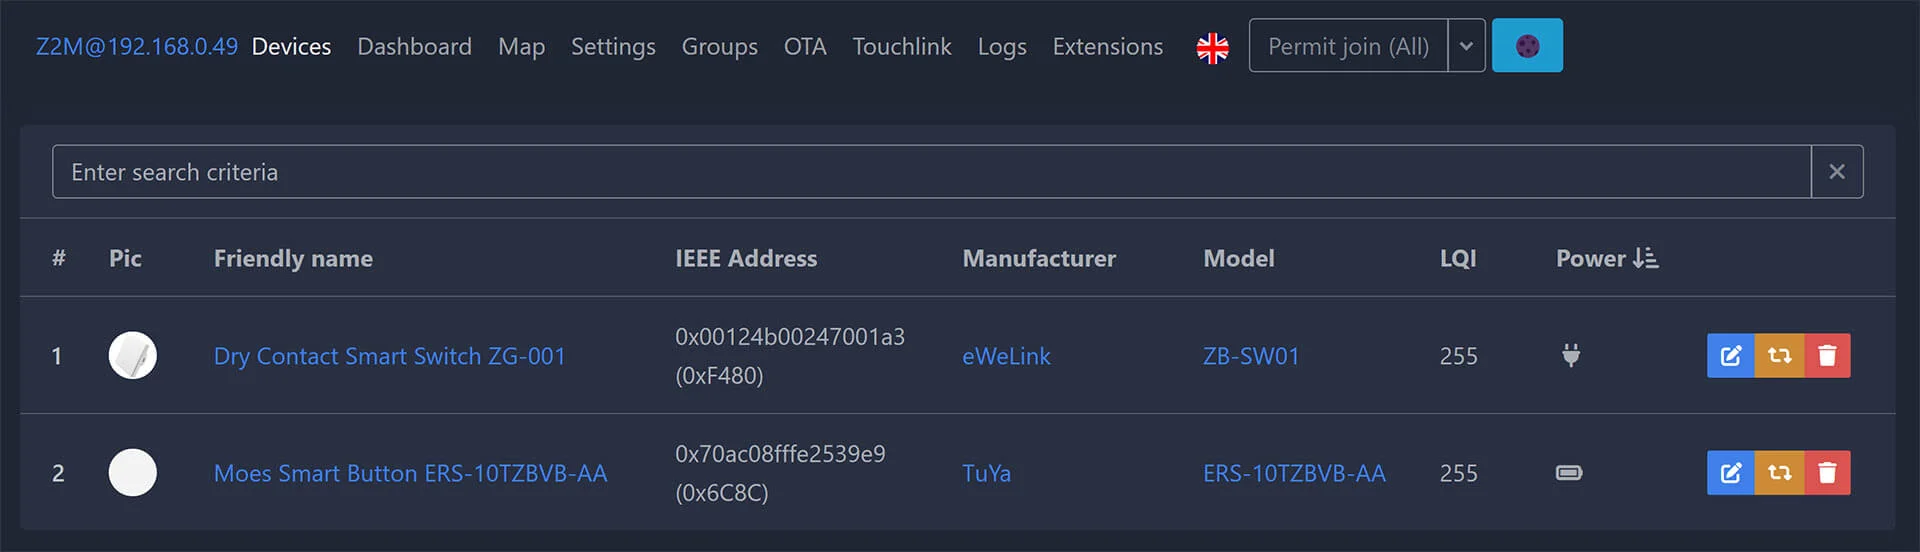Screen dimensions: 1920x552
Task: Go to the Touchlink page
Action: 901,47
